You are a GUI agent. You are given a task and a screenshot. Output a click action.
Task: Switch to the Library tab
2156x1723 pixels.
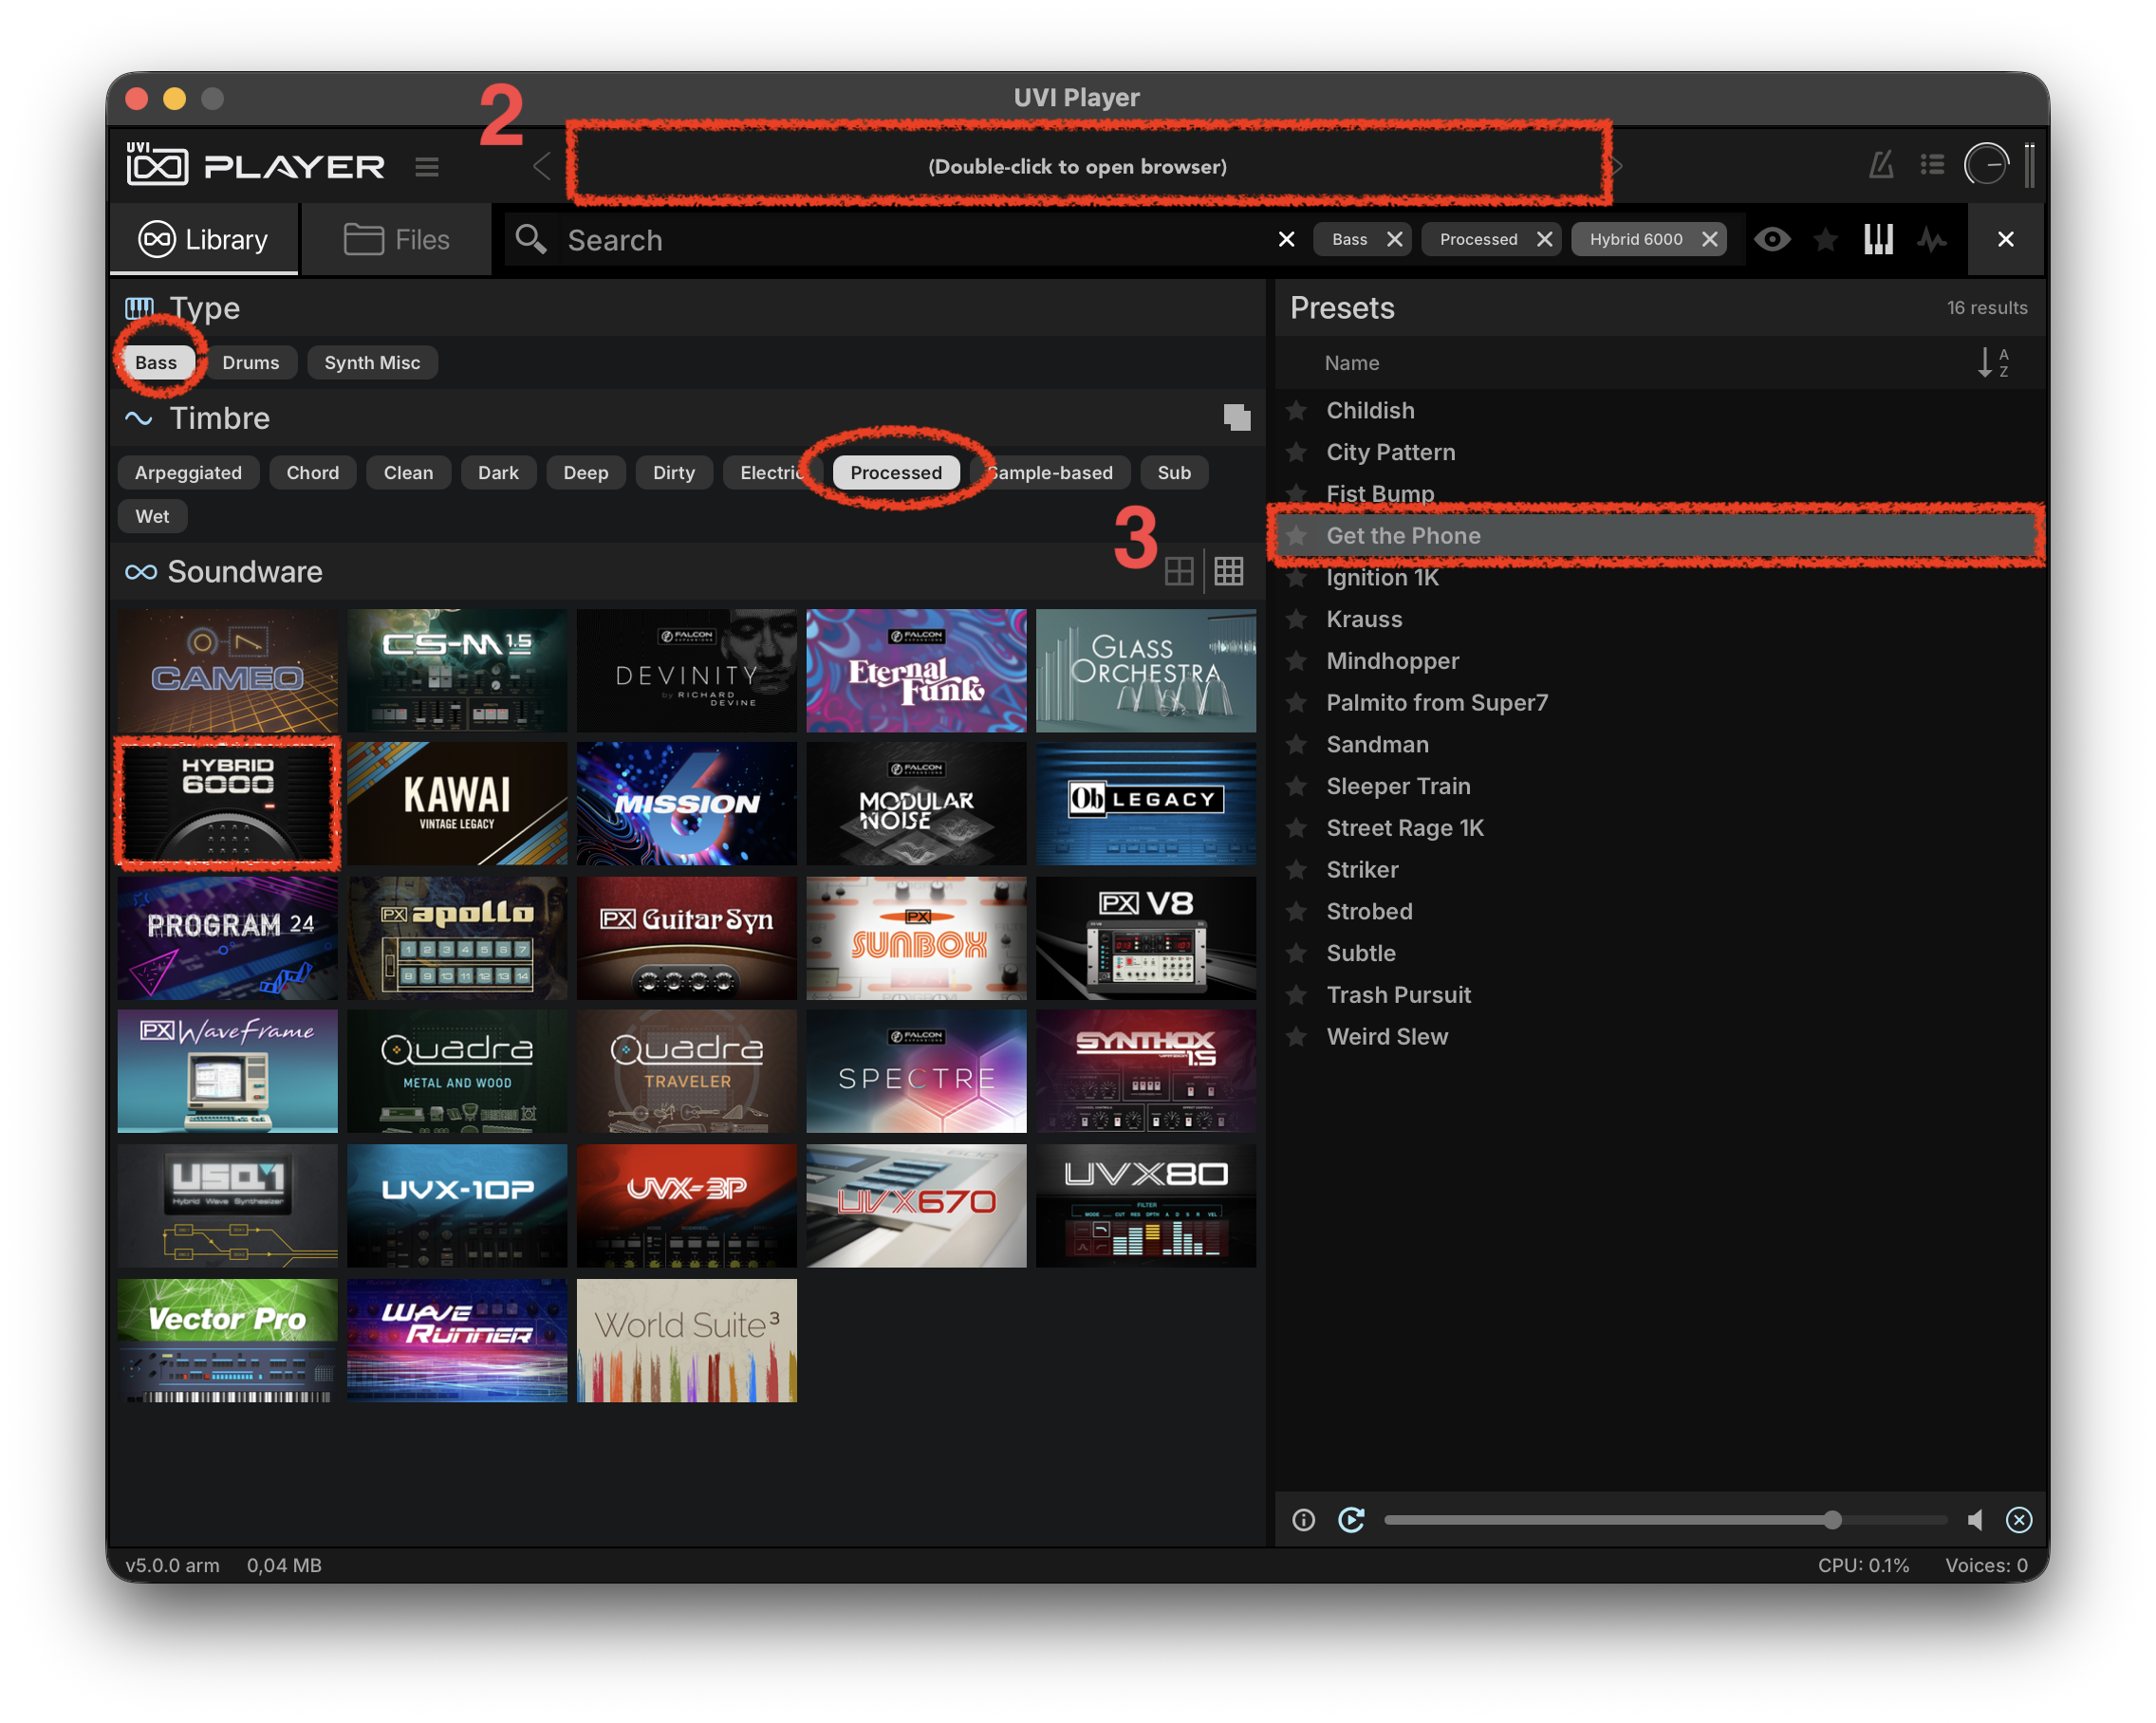pos(204,240)
